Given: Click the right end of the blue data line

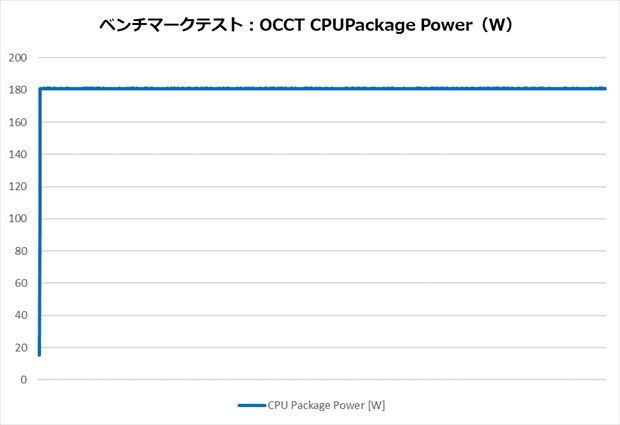Looking at the screenshot, I should 605,89.
